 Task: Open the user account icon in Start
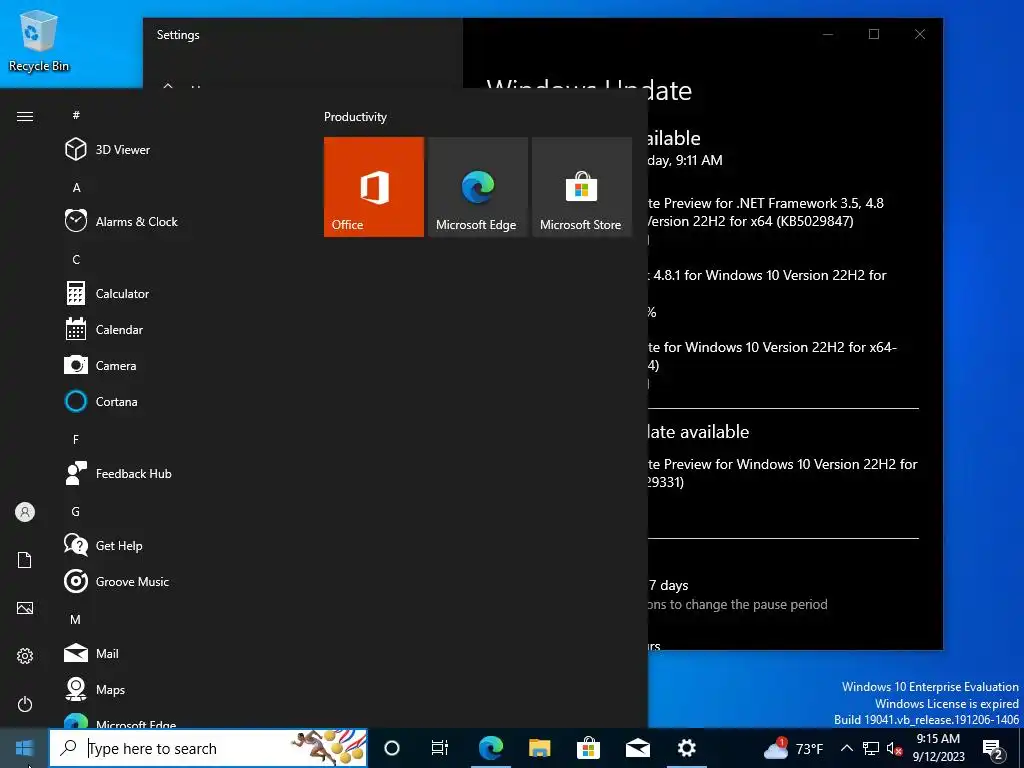point(25,512)
